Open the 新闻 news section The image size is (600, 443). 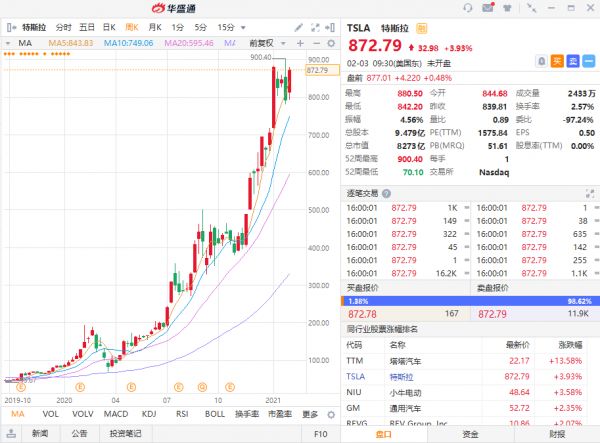(x=39, y=434)
